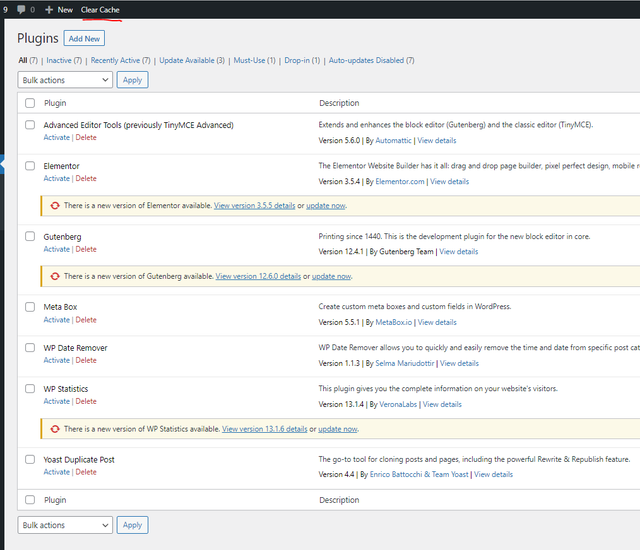Activate the Elementor plugin
Viewport: 640px width, 550px height.
coord(57,178)
